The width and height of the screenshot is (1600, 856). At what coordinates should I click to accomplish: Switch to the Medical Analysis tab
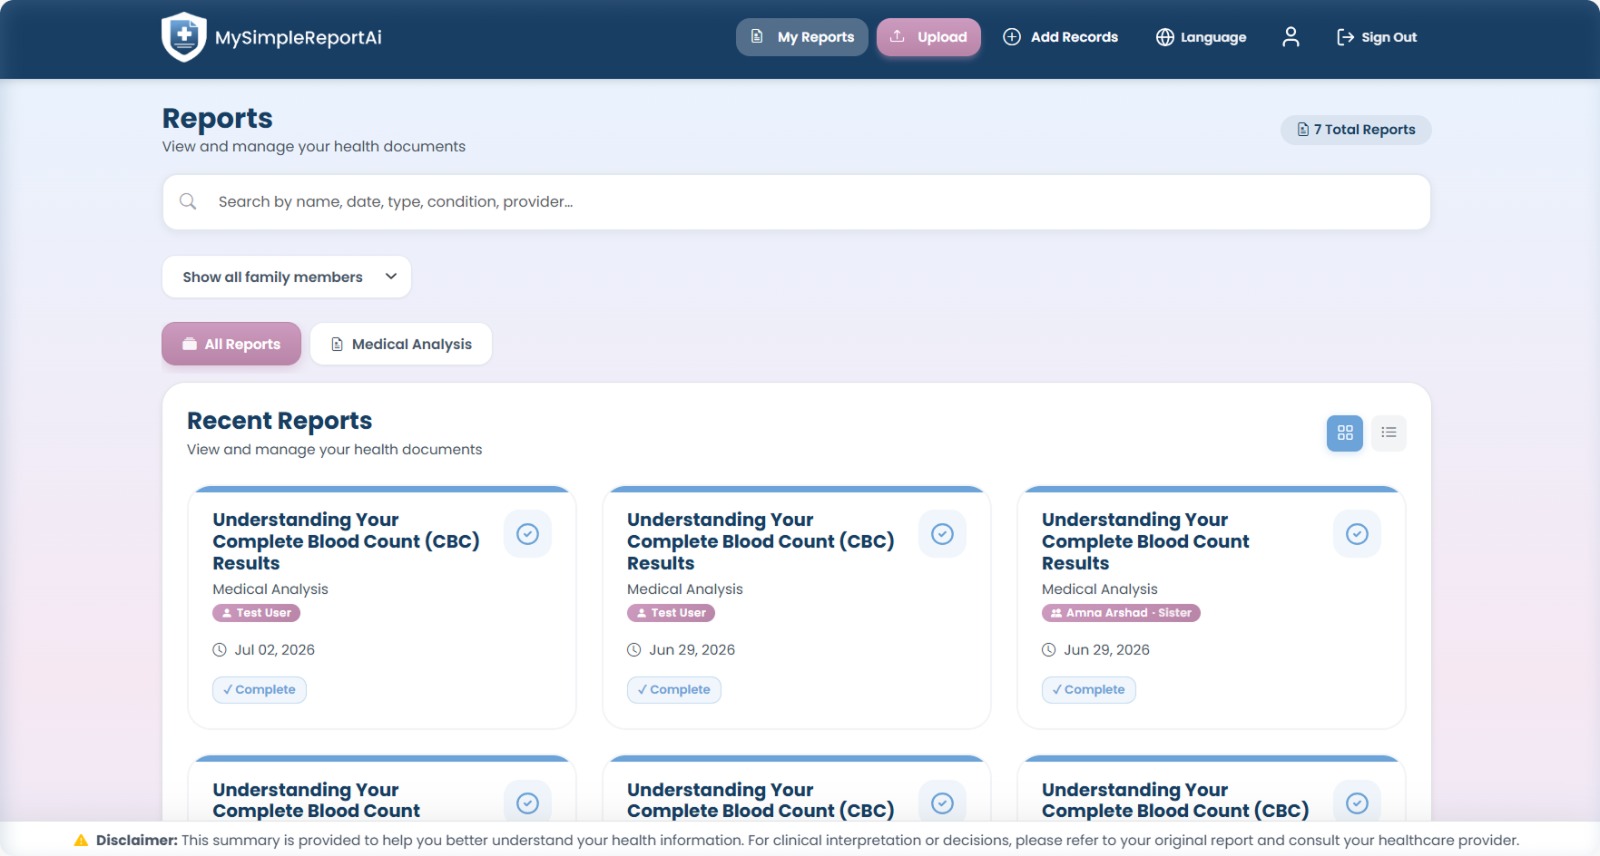tap(401, 344)
